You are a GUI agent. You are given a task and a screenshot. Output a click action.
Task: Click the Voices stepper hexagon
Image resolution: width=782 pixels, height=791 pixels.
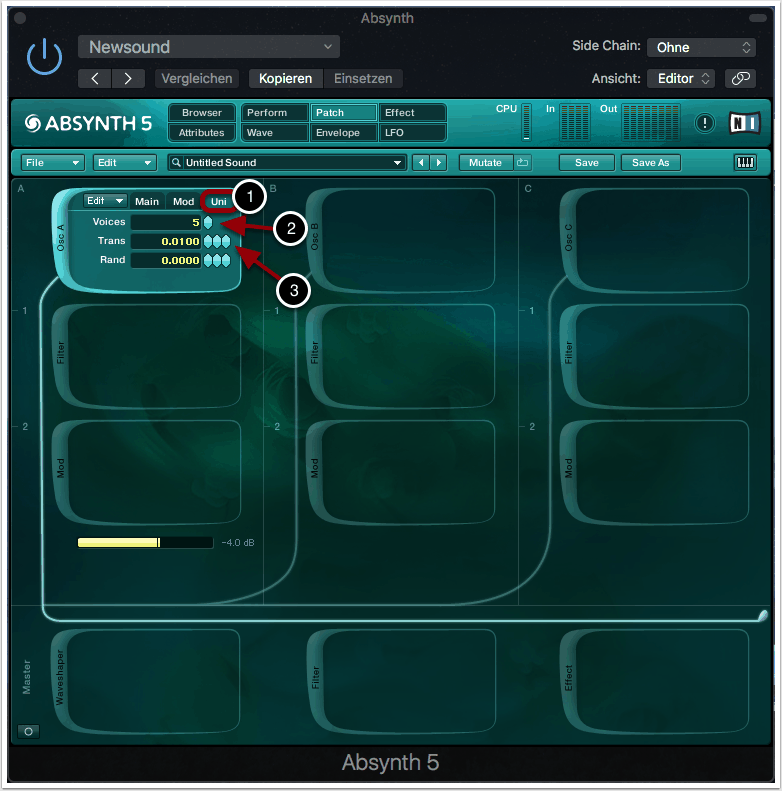(x=208, y=222)
